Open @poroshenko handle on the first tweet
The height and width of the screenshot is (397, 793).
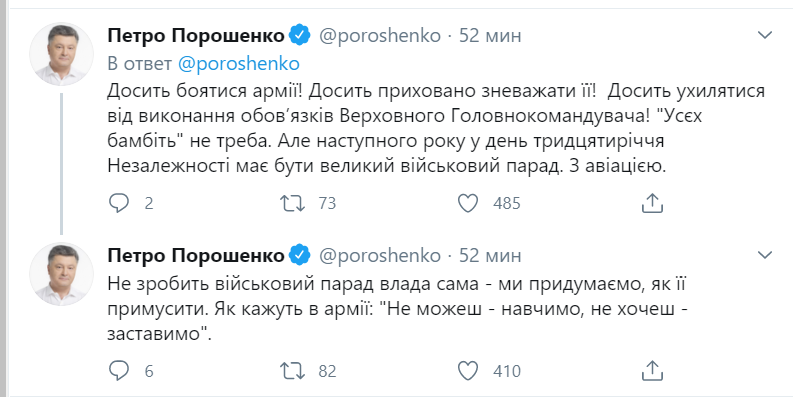[380, 36]
